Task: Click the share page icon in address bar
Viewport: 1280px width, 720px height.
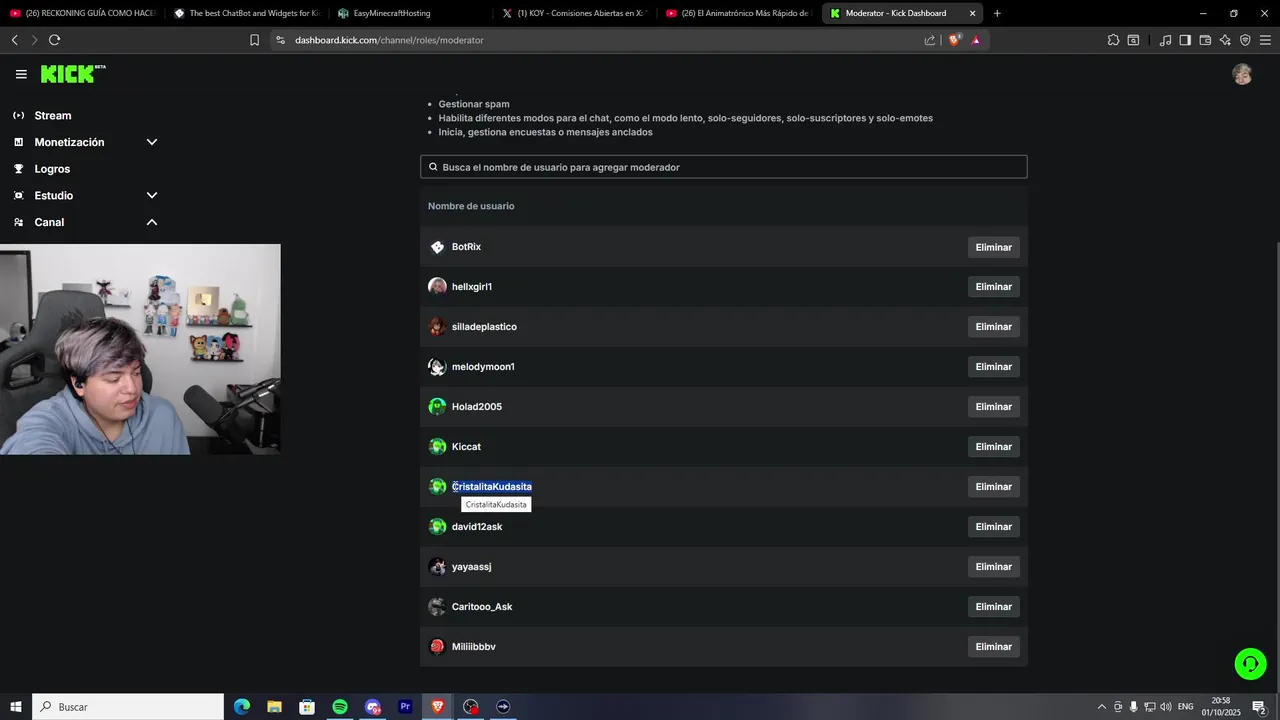Action: 930,40
